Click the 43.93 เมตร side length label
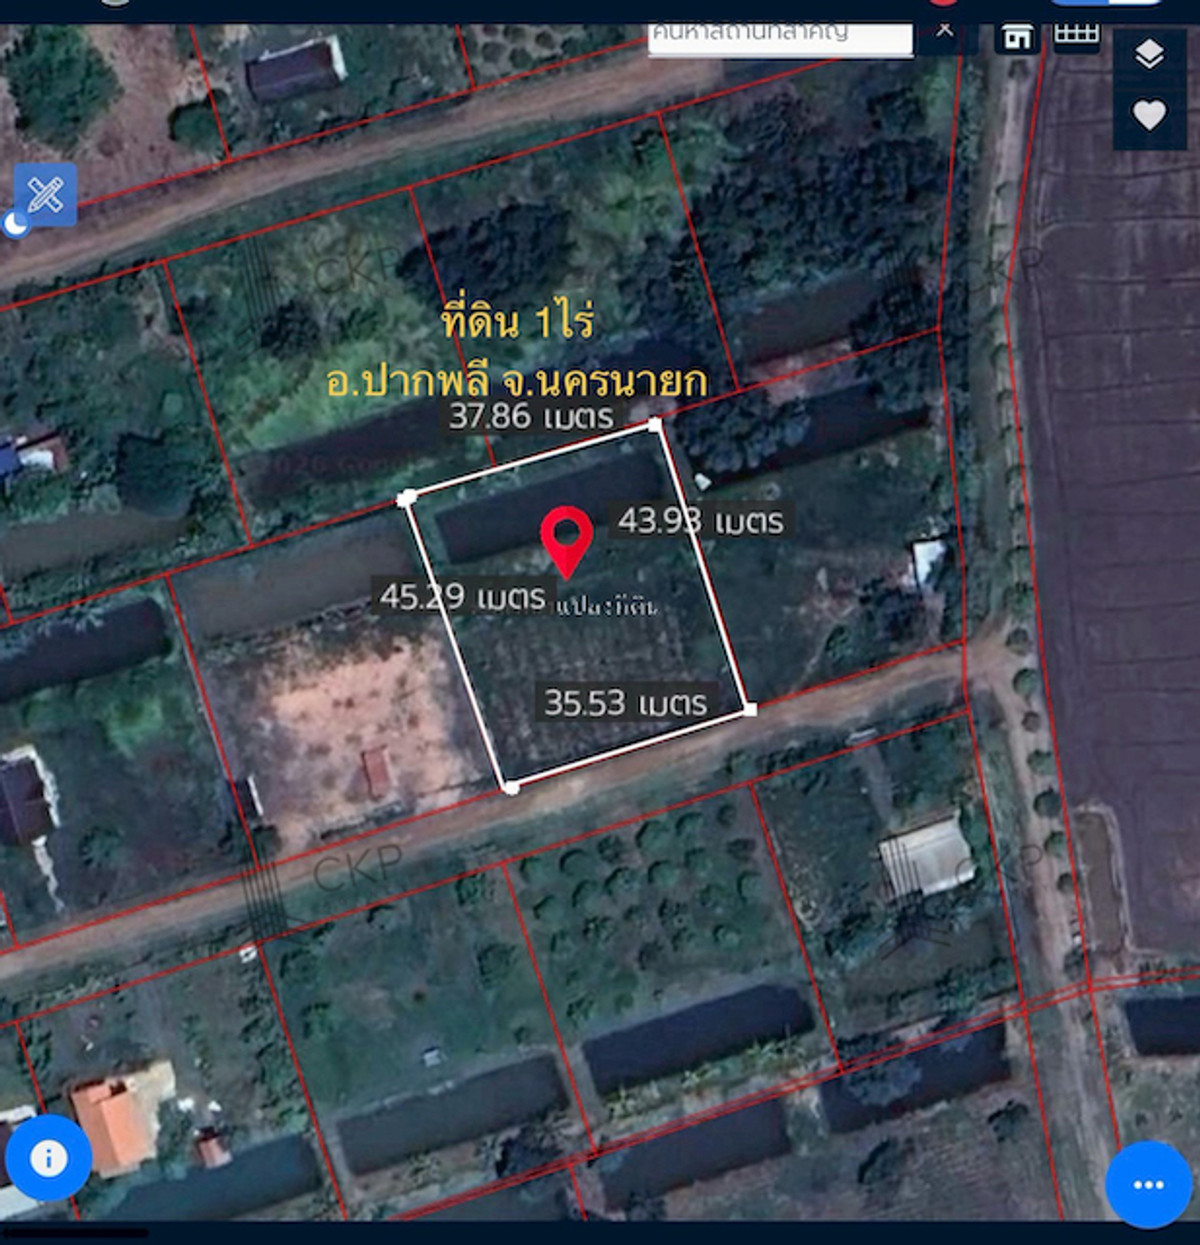The height and width of the screenshot is (1245, 1200). pyautogui.click(x=700, y=520)
